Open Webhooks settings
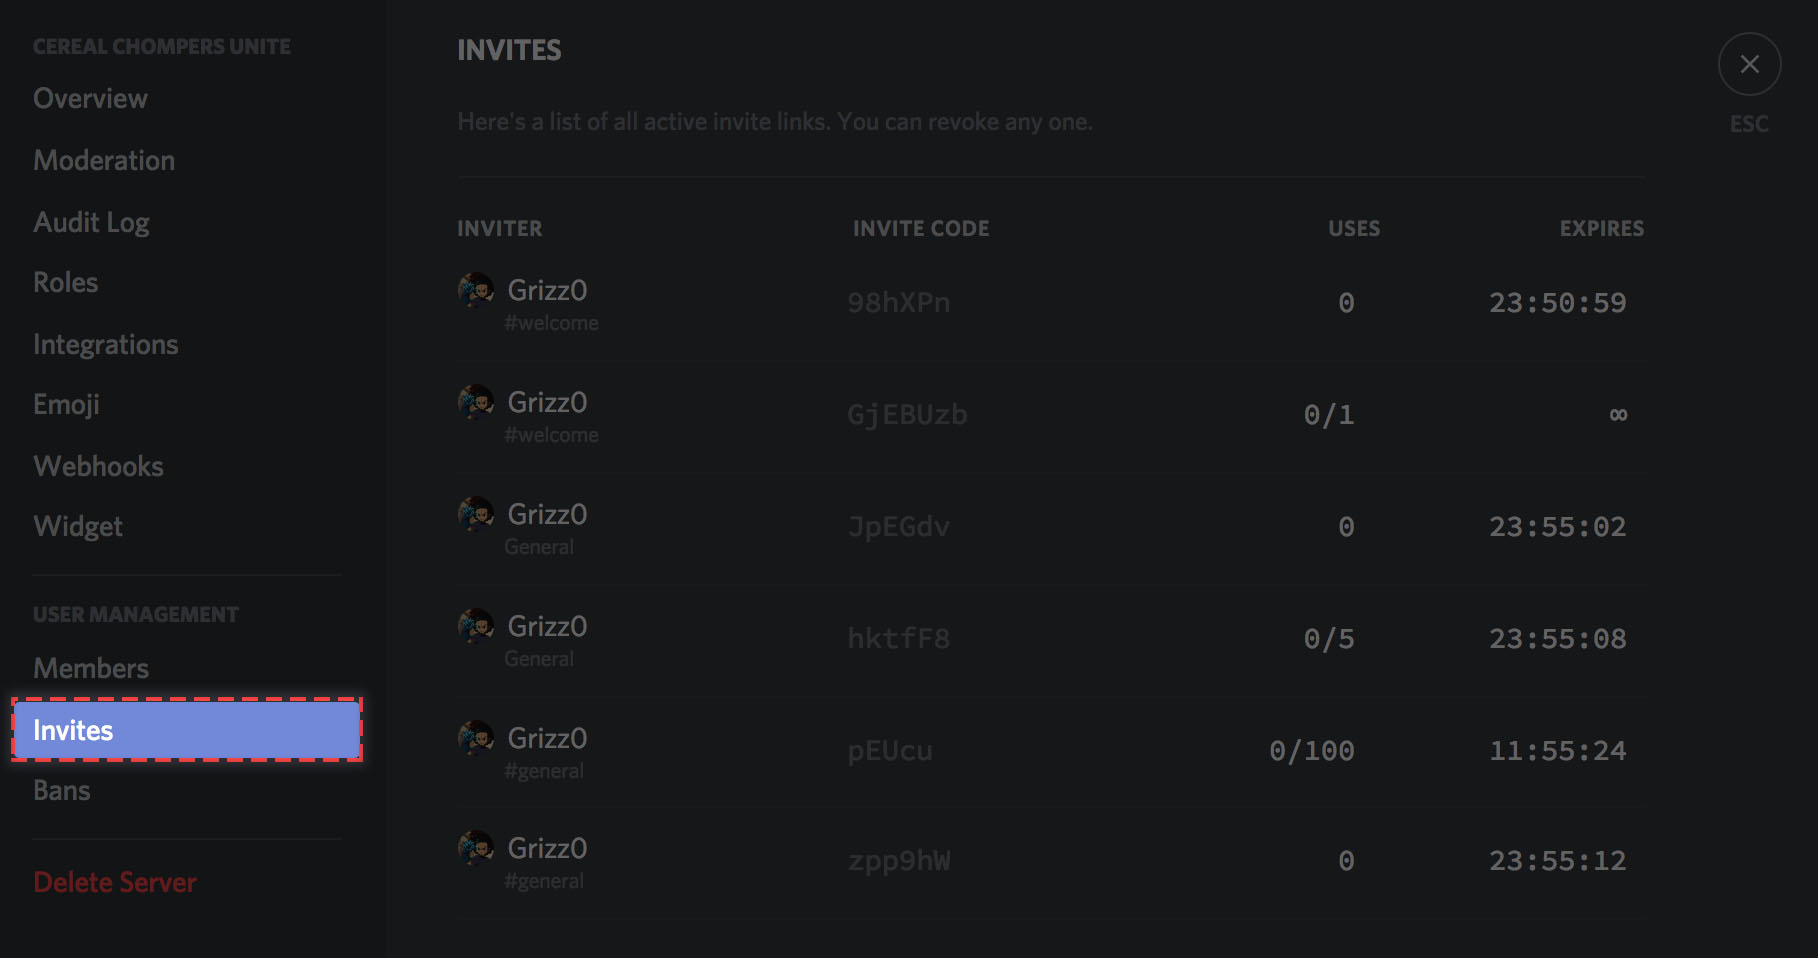The height and width of the screenshot is (958, 1818). click(98, 467)
